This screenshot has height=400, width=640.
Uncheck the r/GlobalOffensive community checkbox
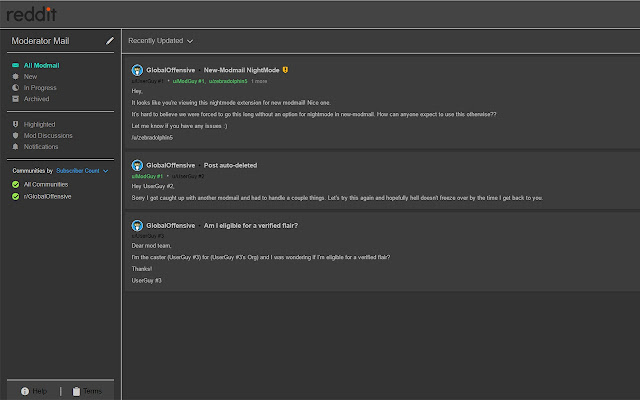(x=15, y=195)
